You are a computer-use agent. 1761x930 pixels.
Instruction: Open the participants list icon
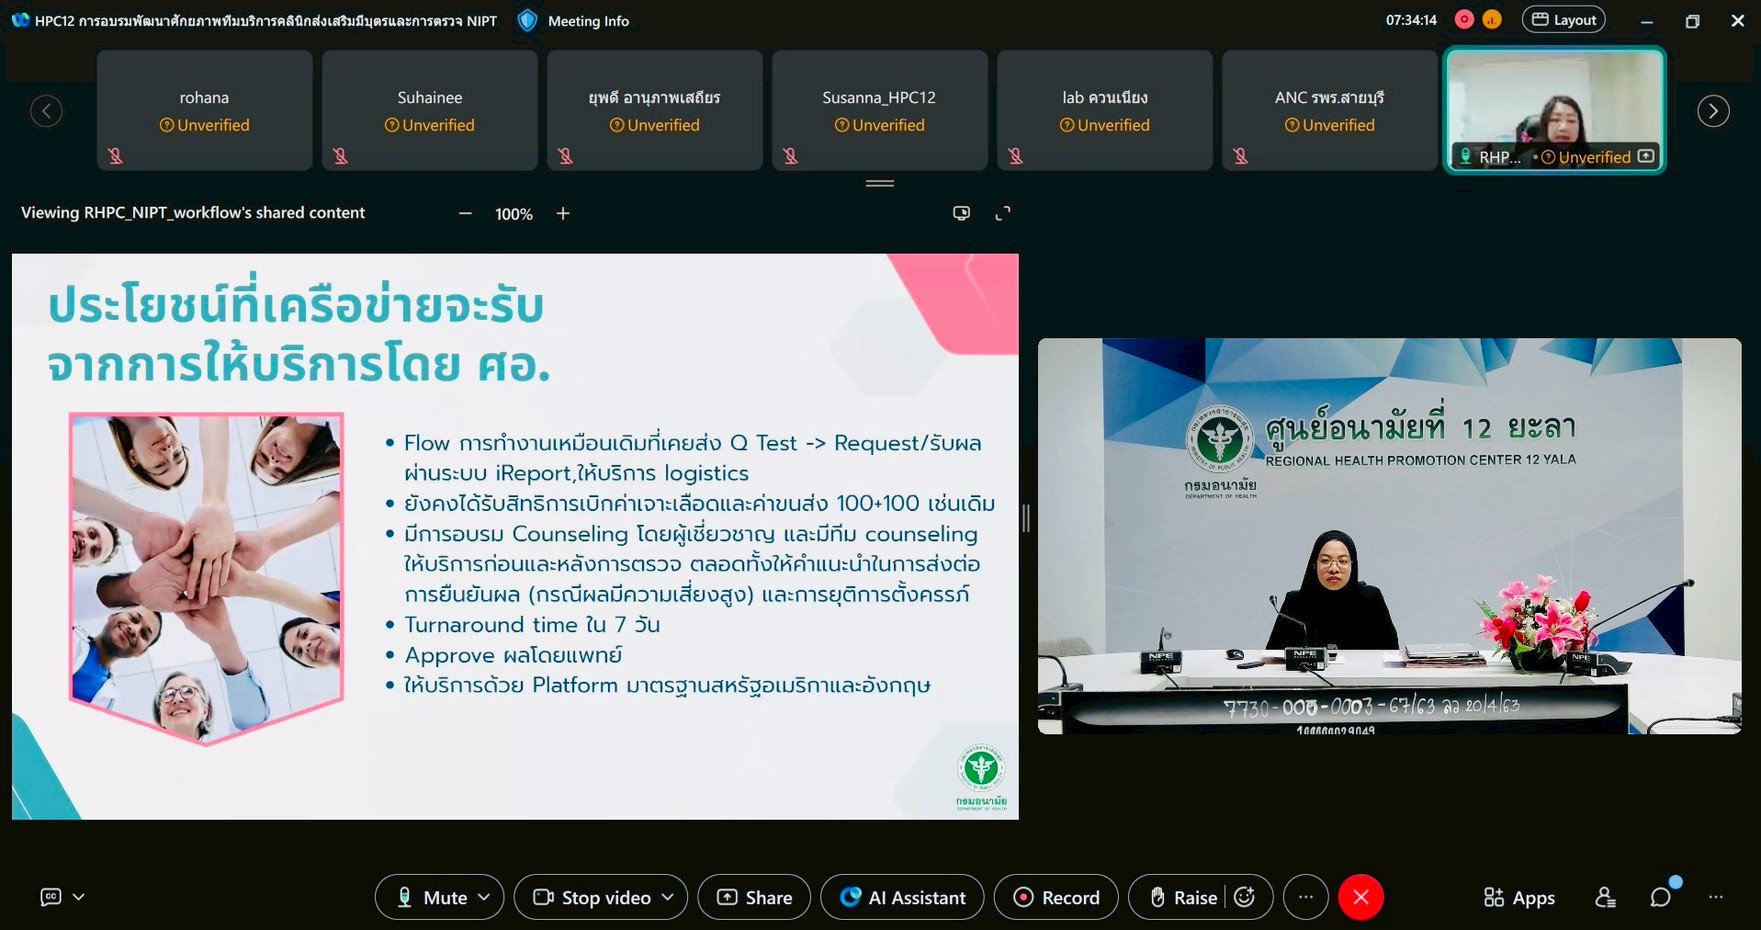point(1605,897)
